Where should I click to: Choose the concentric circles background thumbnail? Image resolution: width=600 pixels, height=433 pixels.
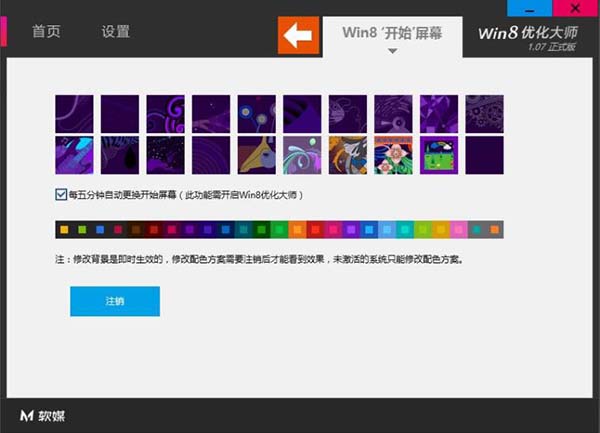tap(211, 155)
